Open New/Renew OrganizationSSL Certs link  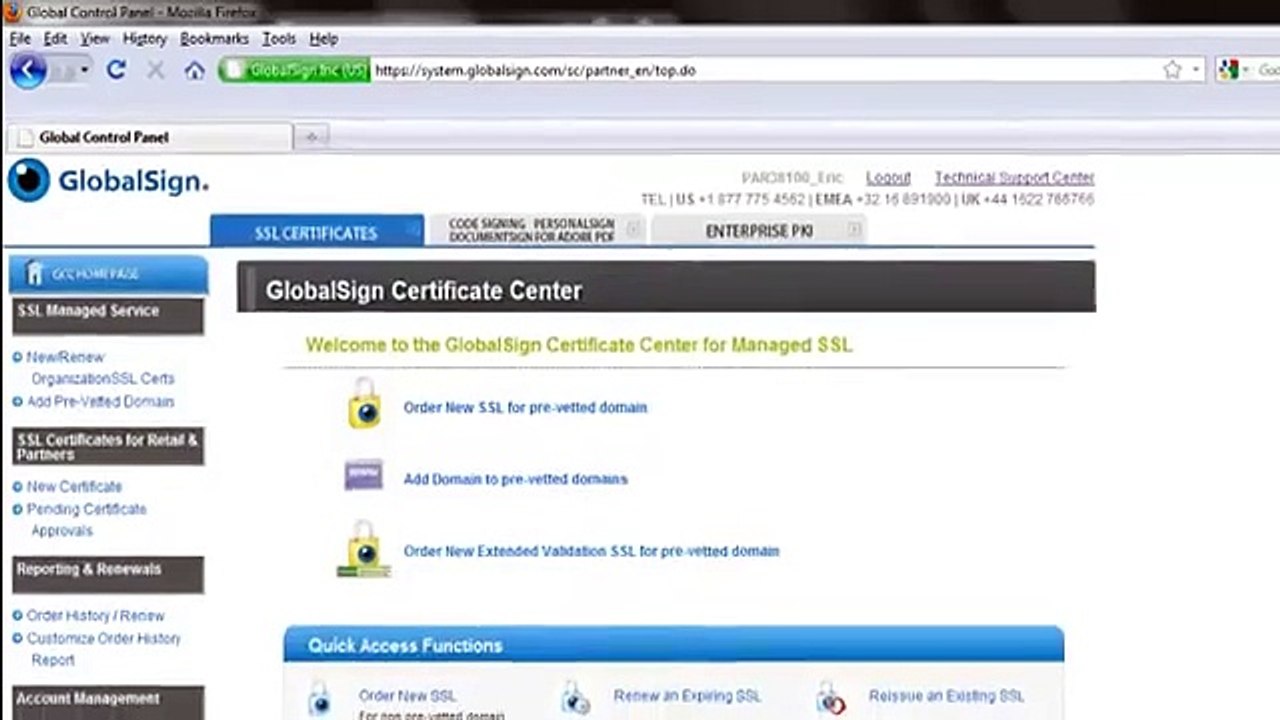point(100,368)
